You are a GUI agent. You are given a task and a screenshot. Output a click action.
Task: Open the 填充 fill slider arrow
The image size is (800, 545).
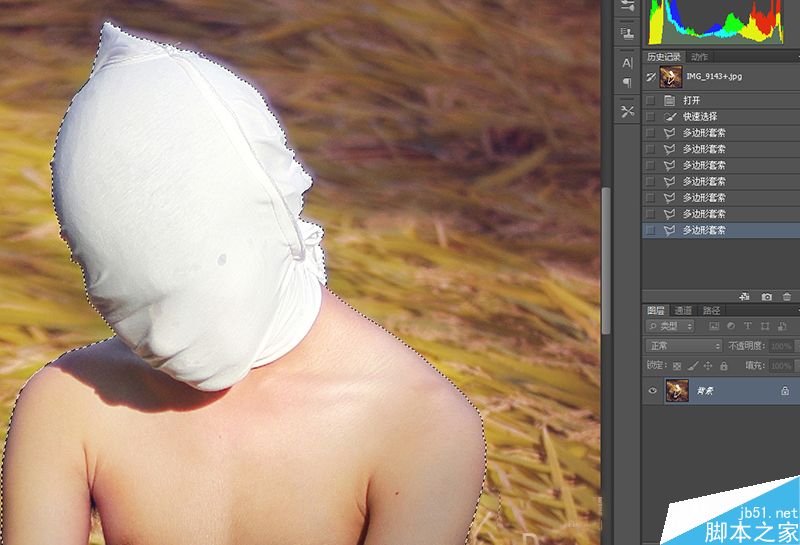(797, 366)
